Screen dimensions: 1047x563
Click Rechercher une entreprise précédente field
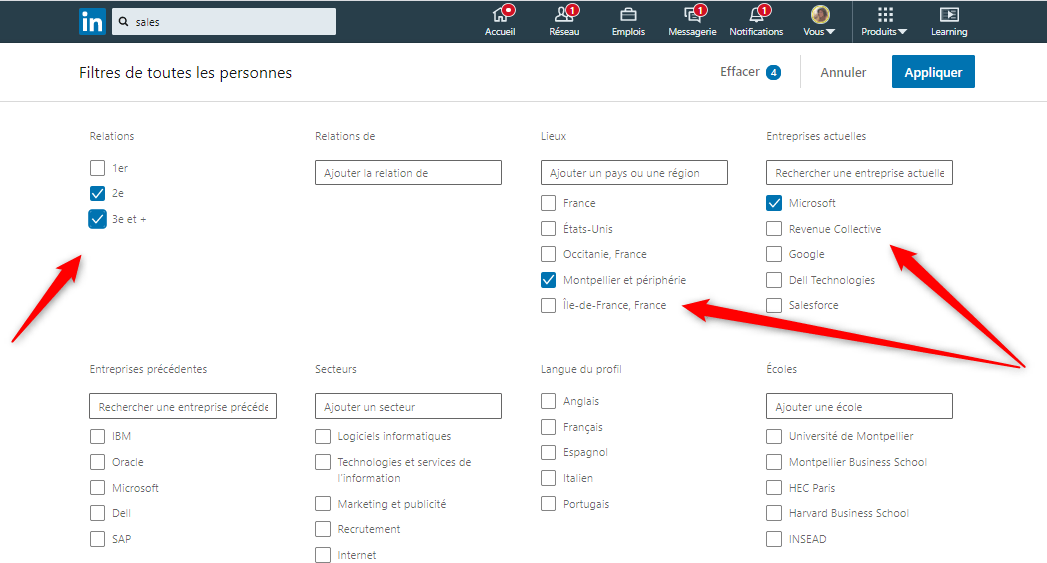click(183, 406)
